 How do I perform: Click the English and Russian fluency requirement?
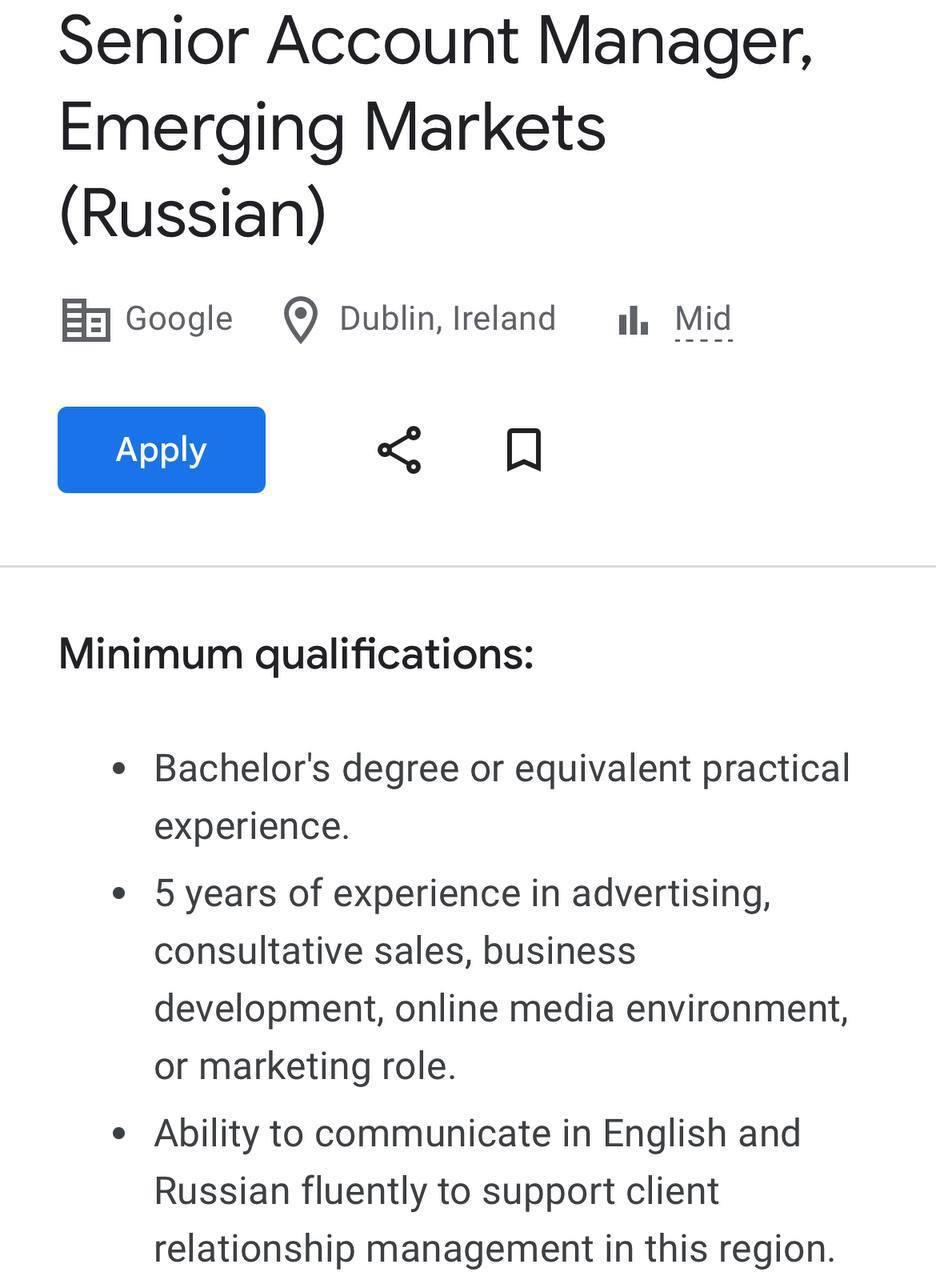click(495, 1191)
